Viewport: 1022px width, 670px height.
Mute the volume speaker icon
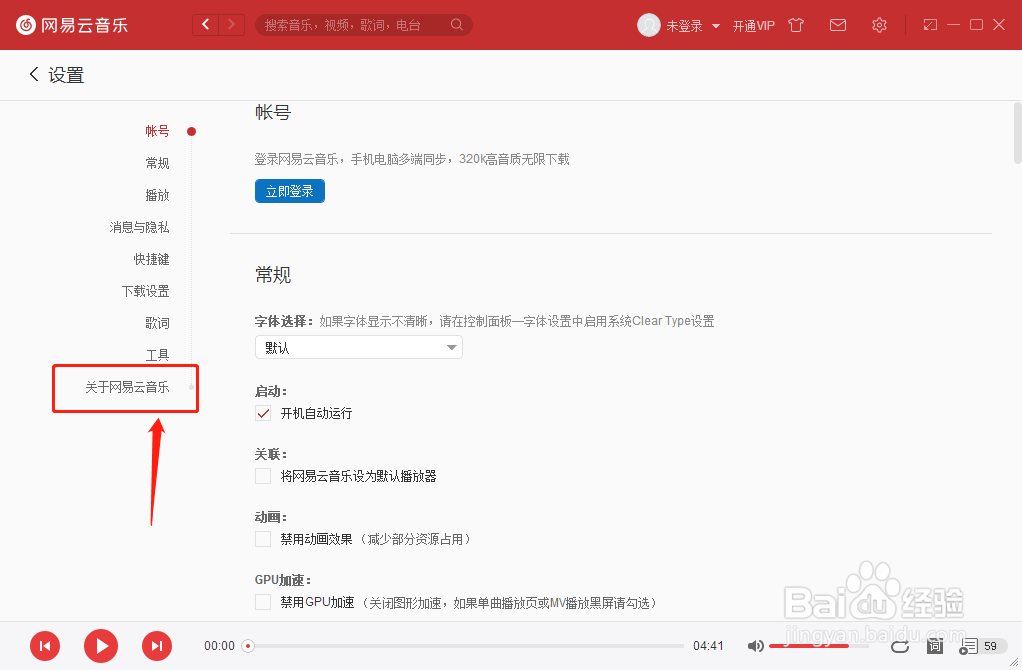click(x=755, y=646)
